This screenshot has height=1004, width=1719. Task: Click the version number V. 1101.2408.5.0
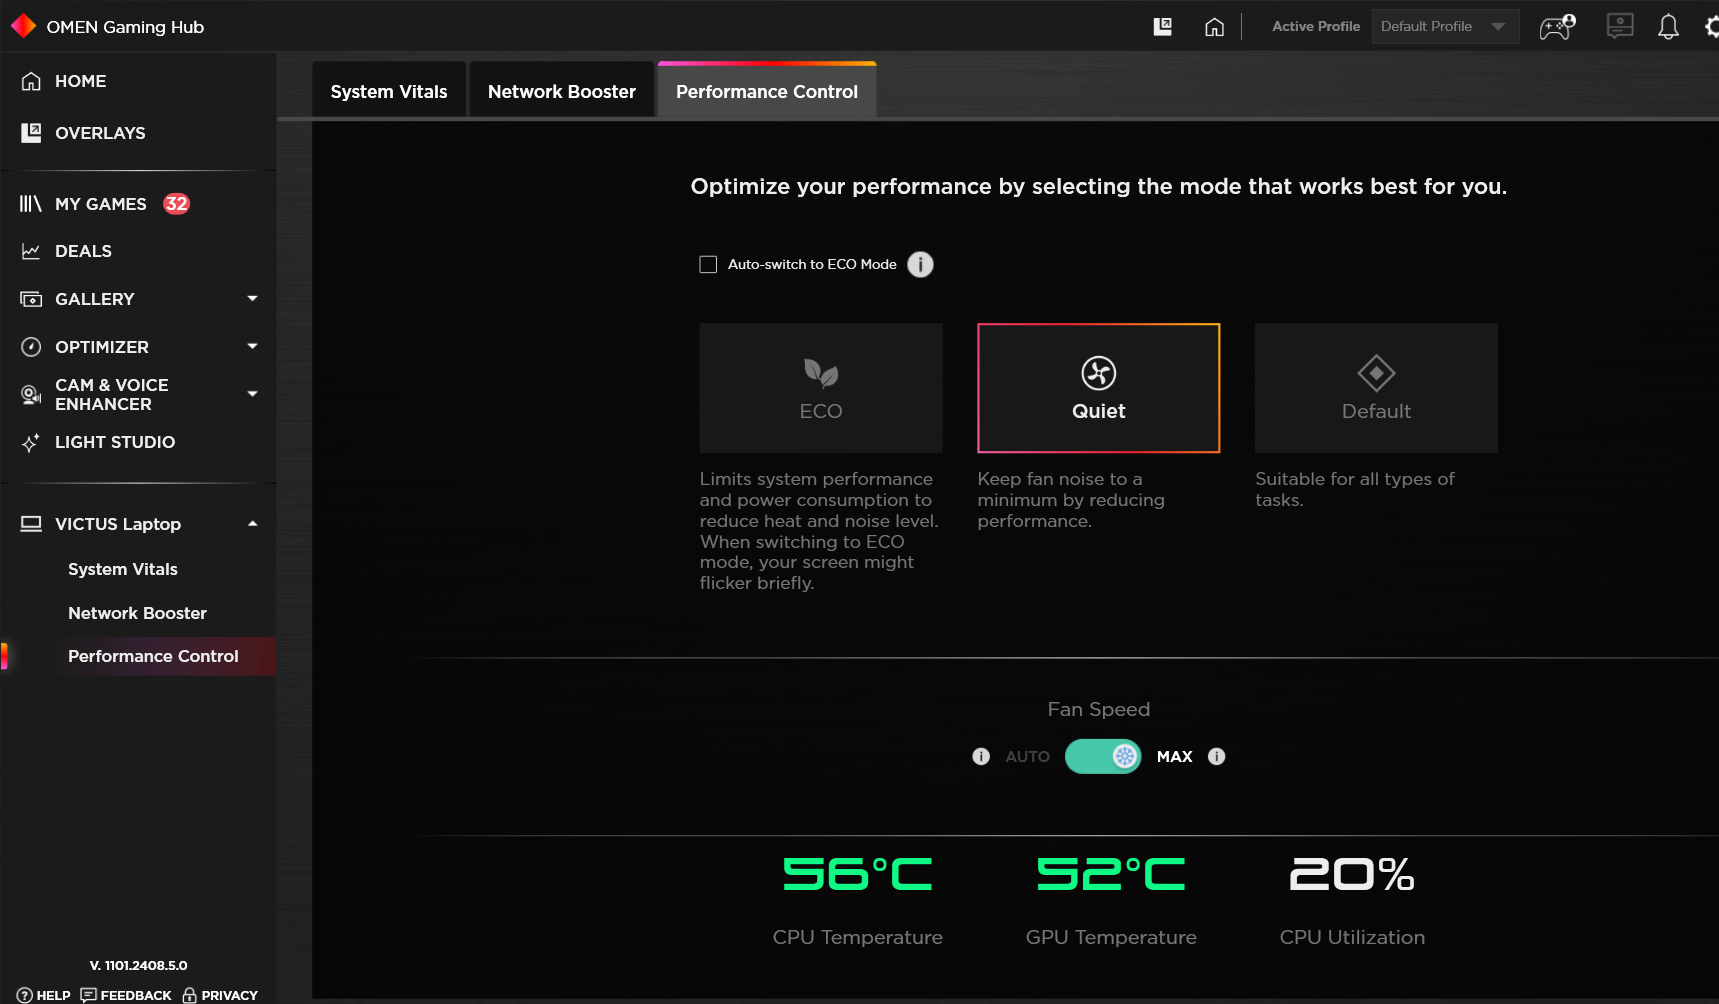(x=138, y=966)
